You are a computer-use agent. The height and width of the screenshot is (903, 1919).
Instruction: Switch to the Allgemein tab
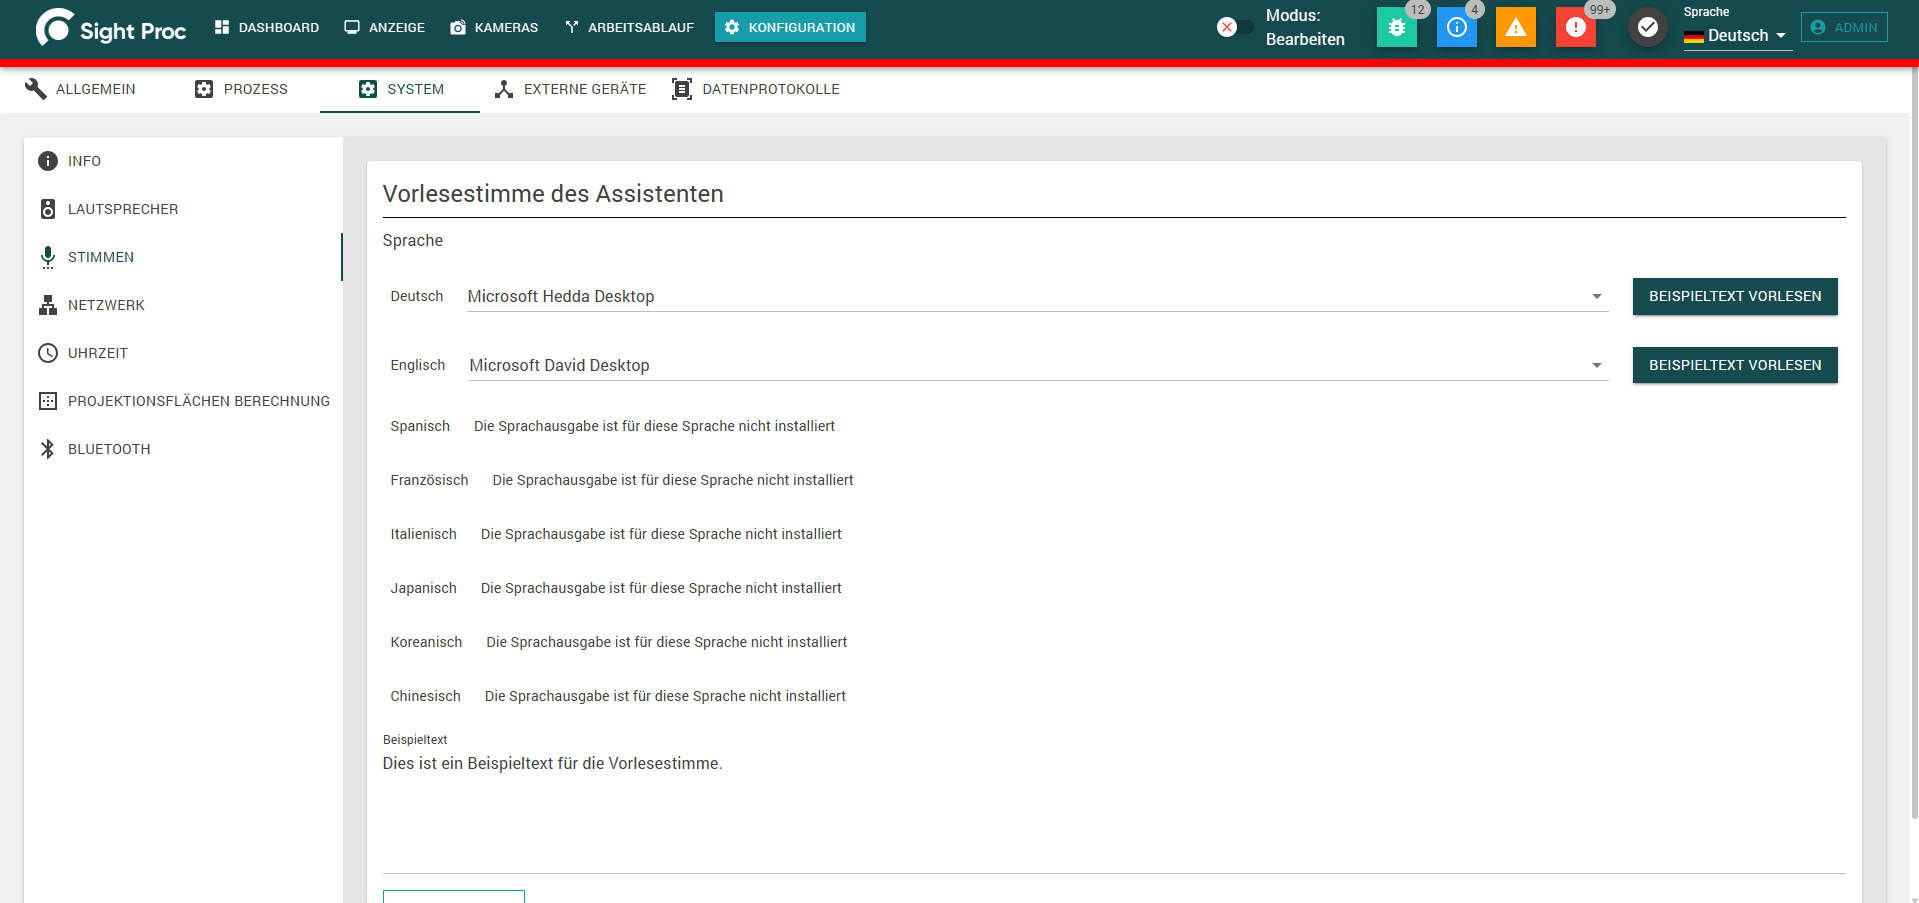[80, 89]
